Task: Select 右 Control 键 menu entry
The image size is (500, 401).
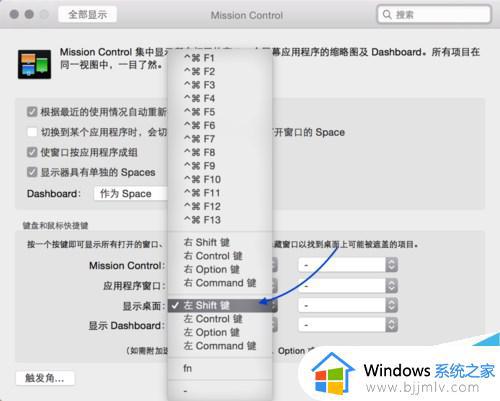Action: click(x=220, y=256)
